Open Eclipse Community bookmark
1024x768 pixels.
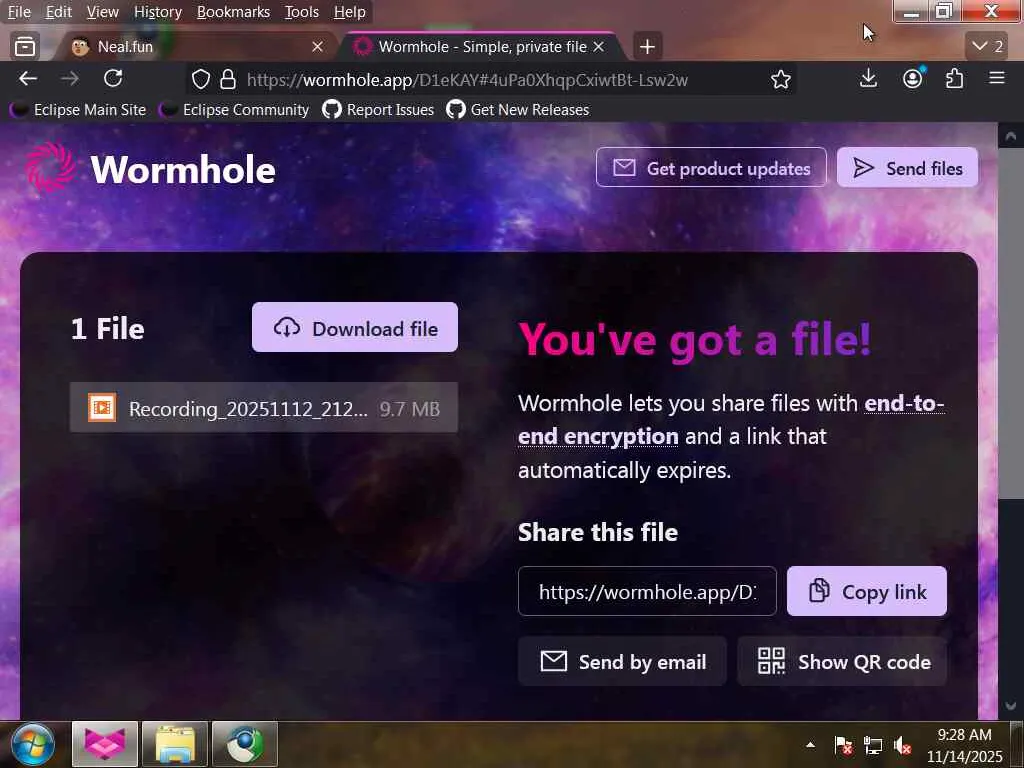(234, 110)
